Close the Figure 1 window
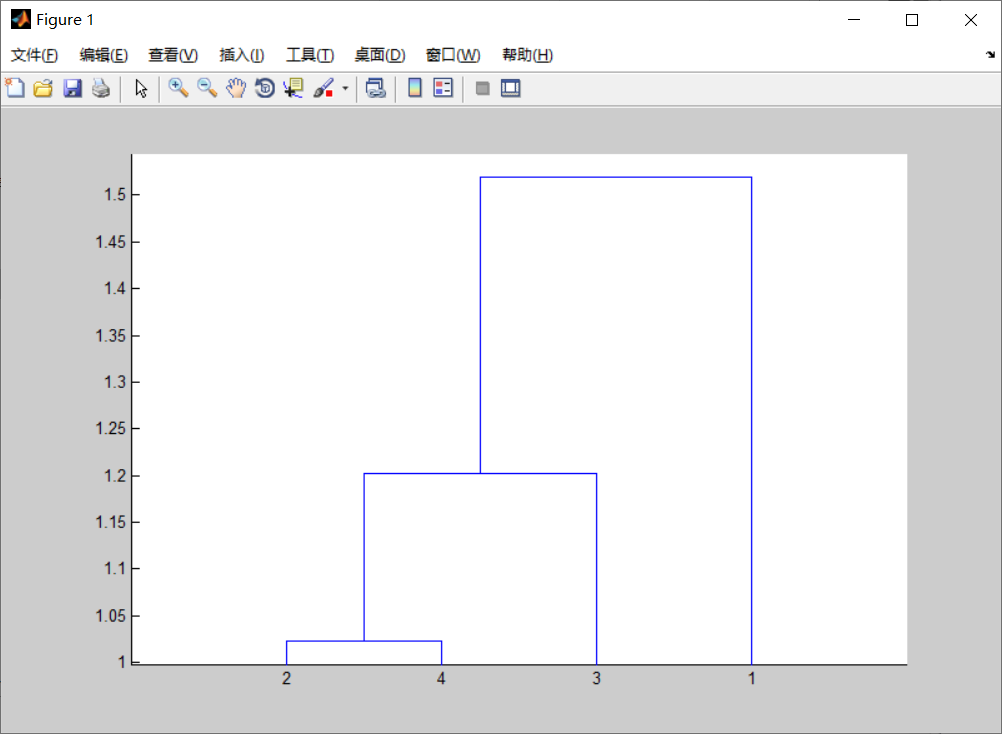 pyautogui.click(x=971, y=20)
